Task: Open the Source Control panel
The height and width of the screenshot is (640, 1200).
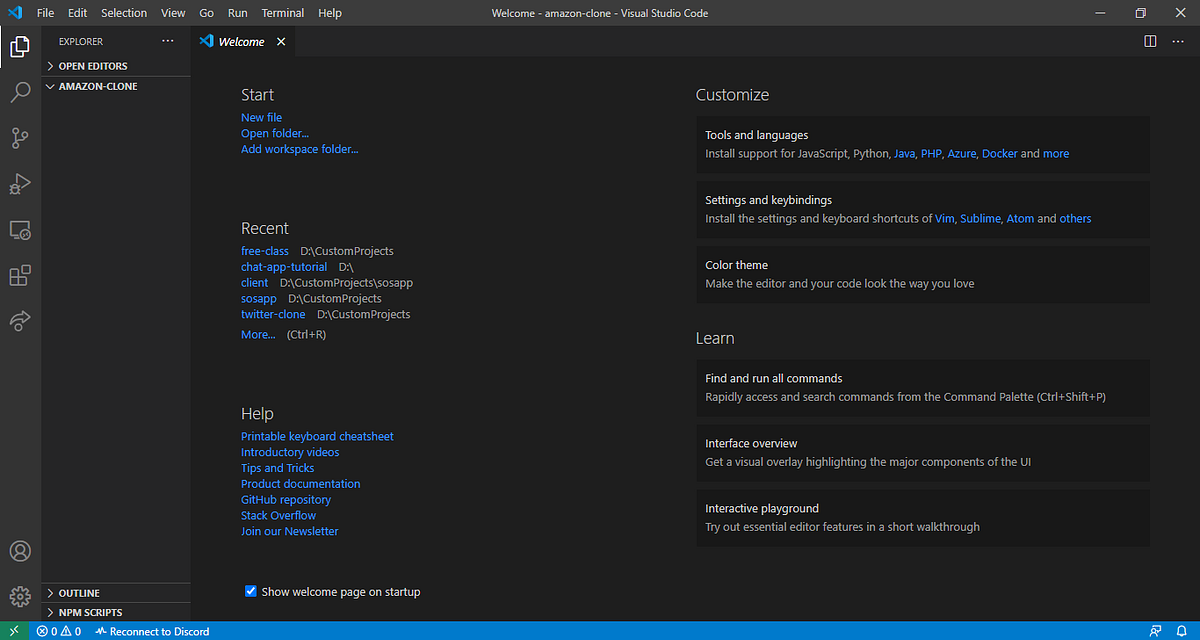Action: tap(20, 138)
